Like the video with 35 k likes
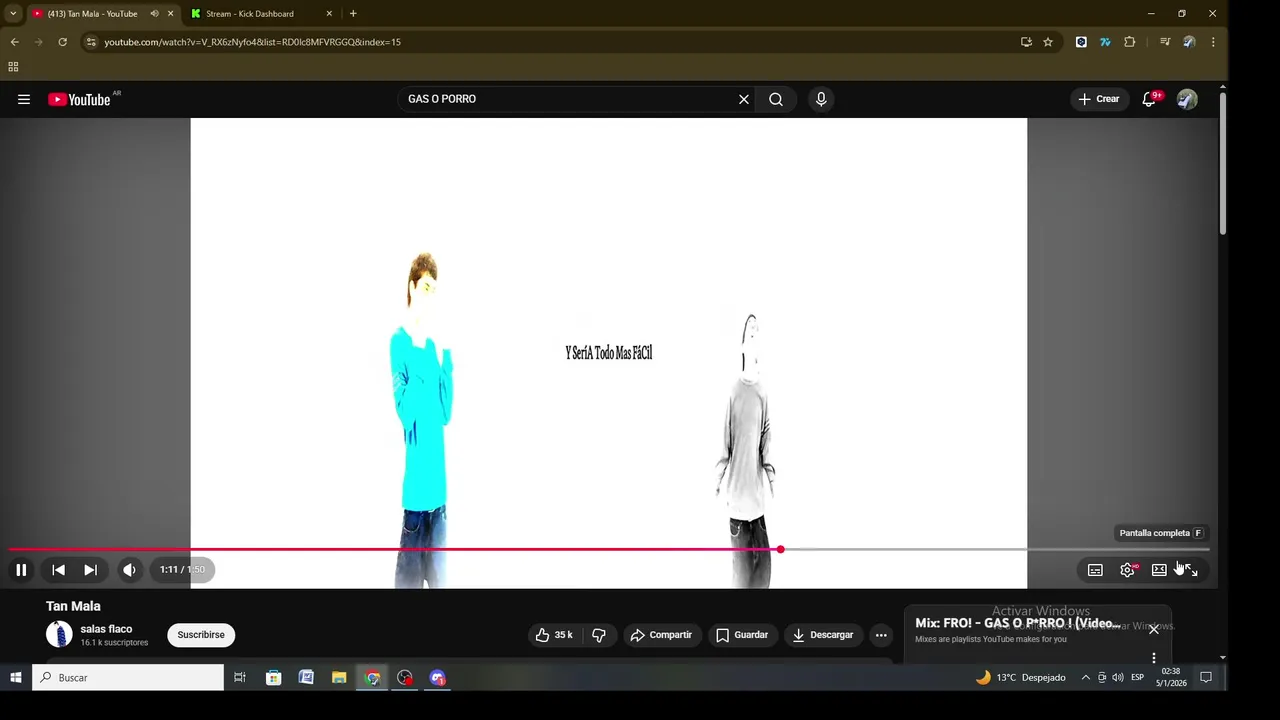This screenshot has height=720, width=1280. [x=554, y=635]
